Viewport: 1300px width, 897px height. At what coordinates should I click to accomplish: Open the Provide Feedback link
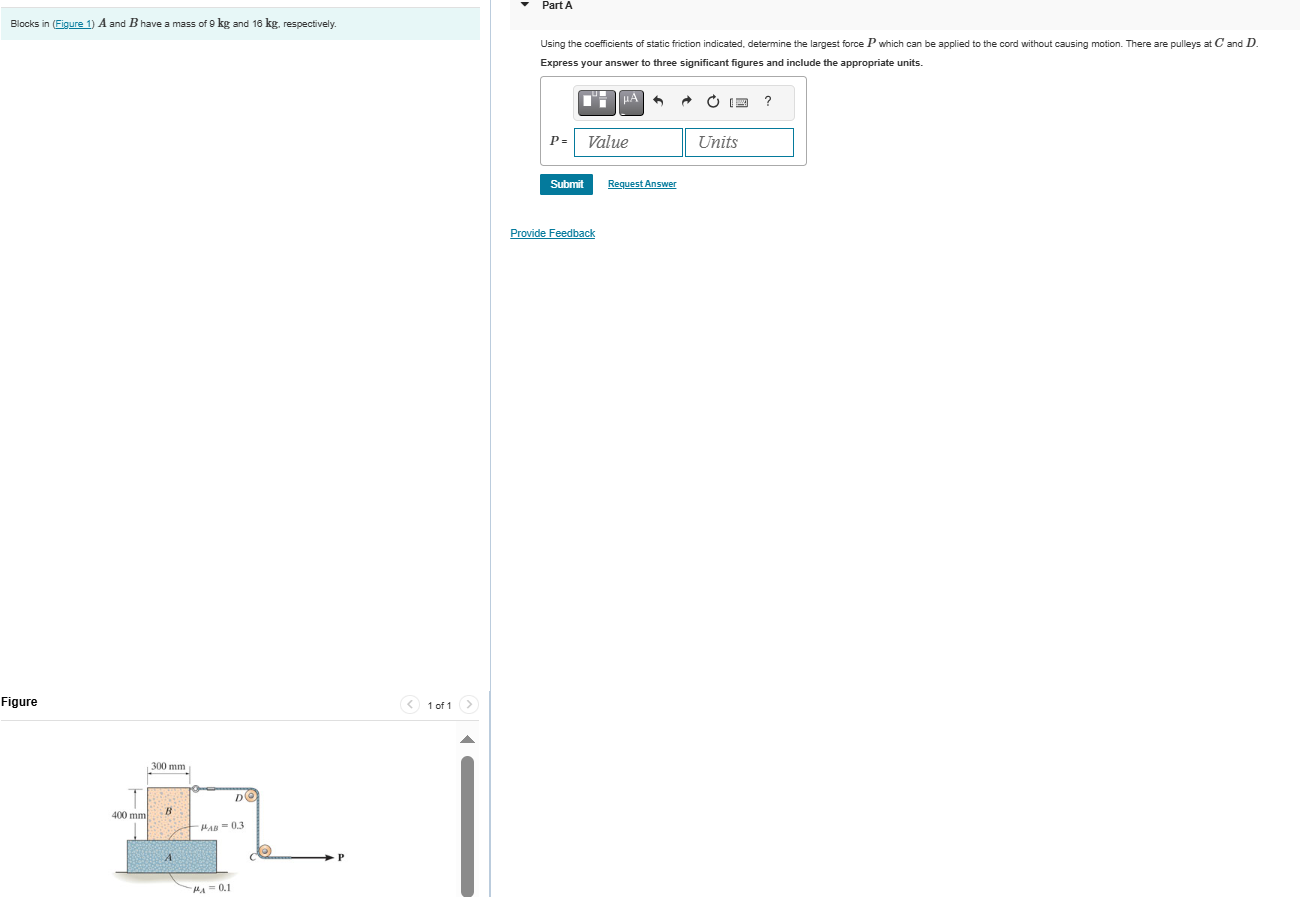pyautogui.click(x=552, y=233)
